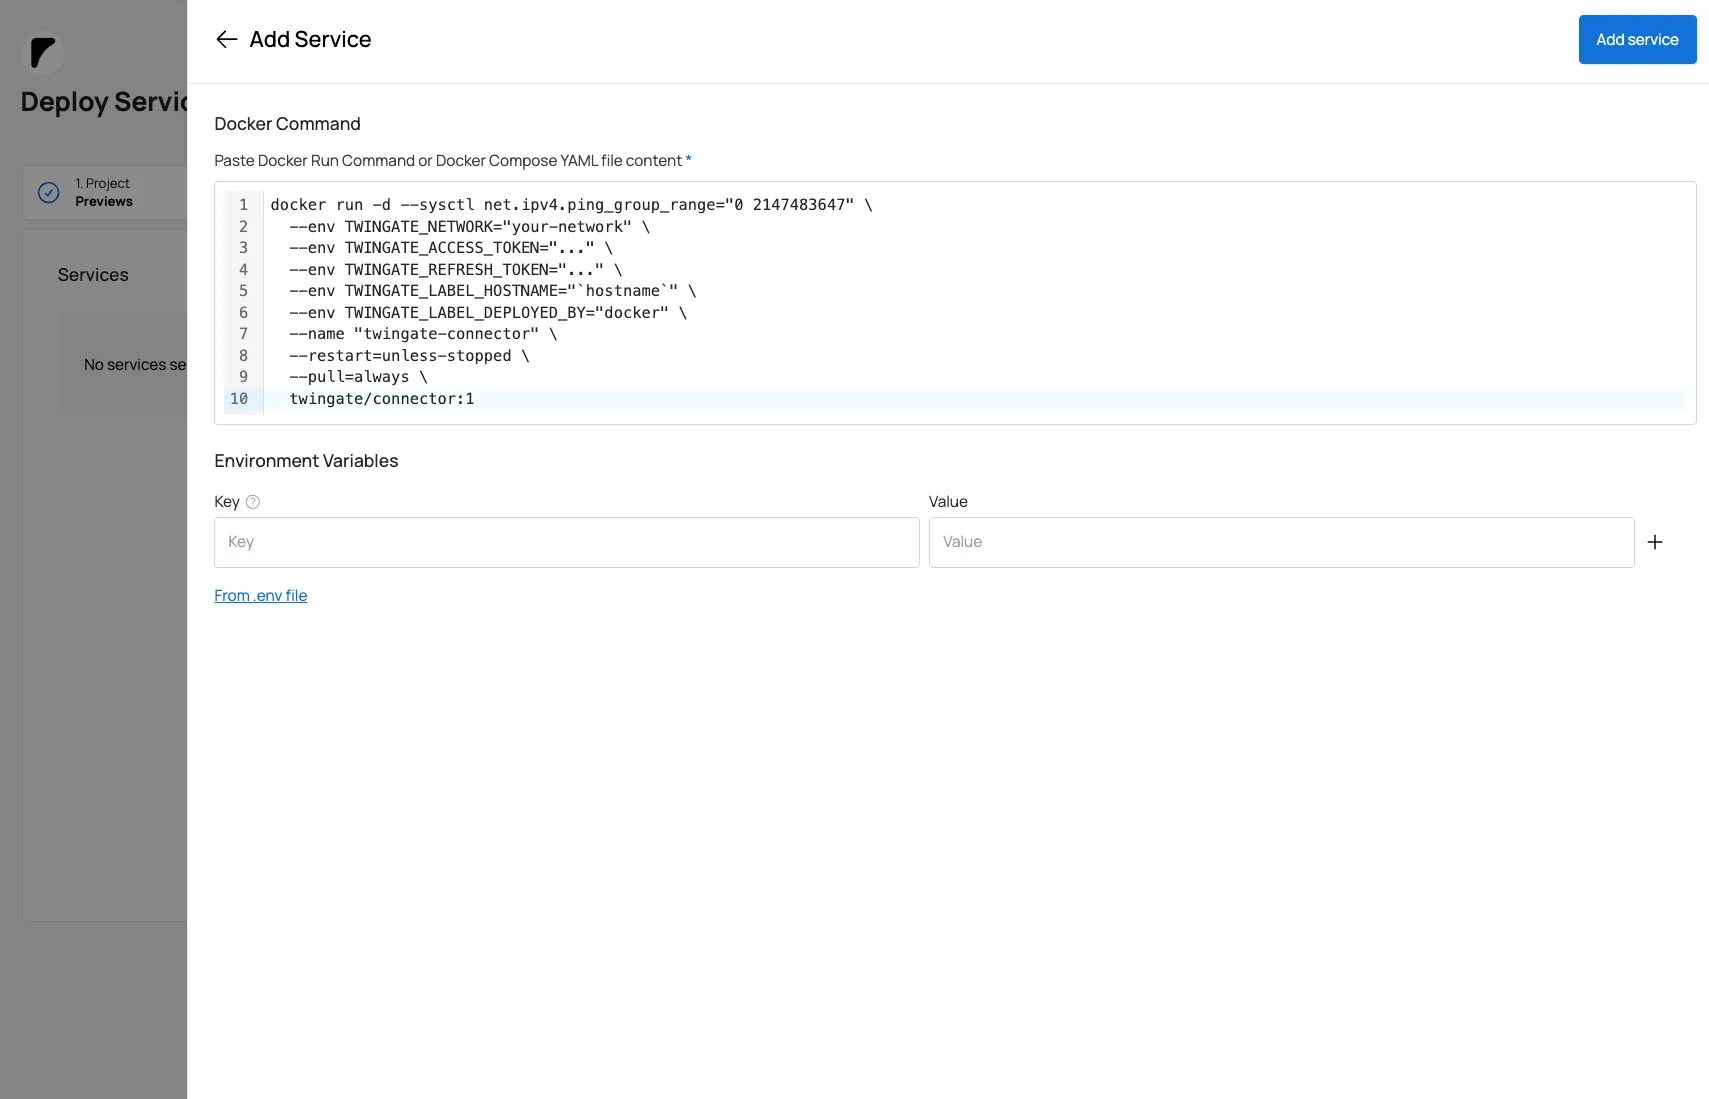Viewport: 1709px width, 1099px height.
Task: Click the --pull=always line in editor
Action: click(x=357, y=377)
